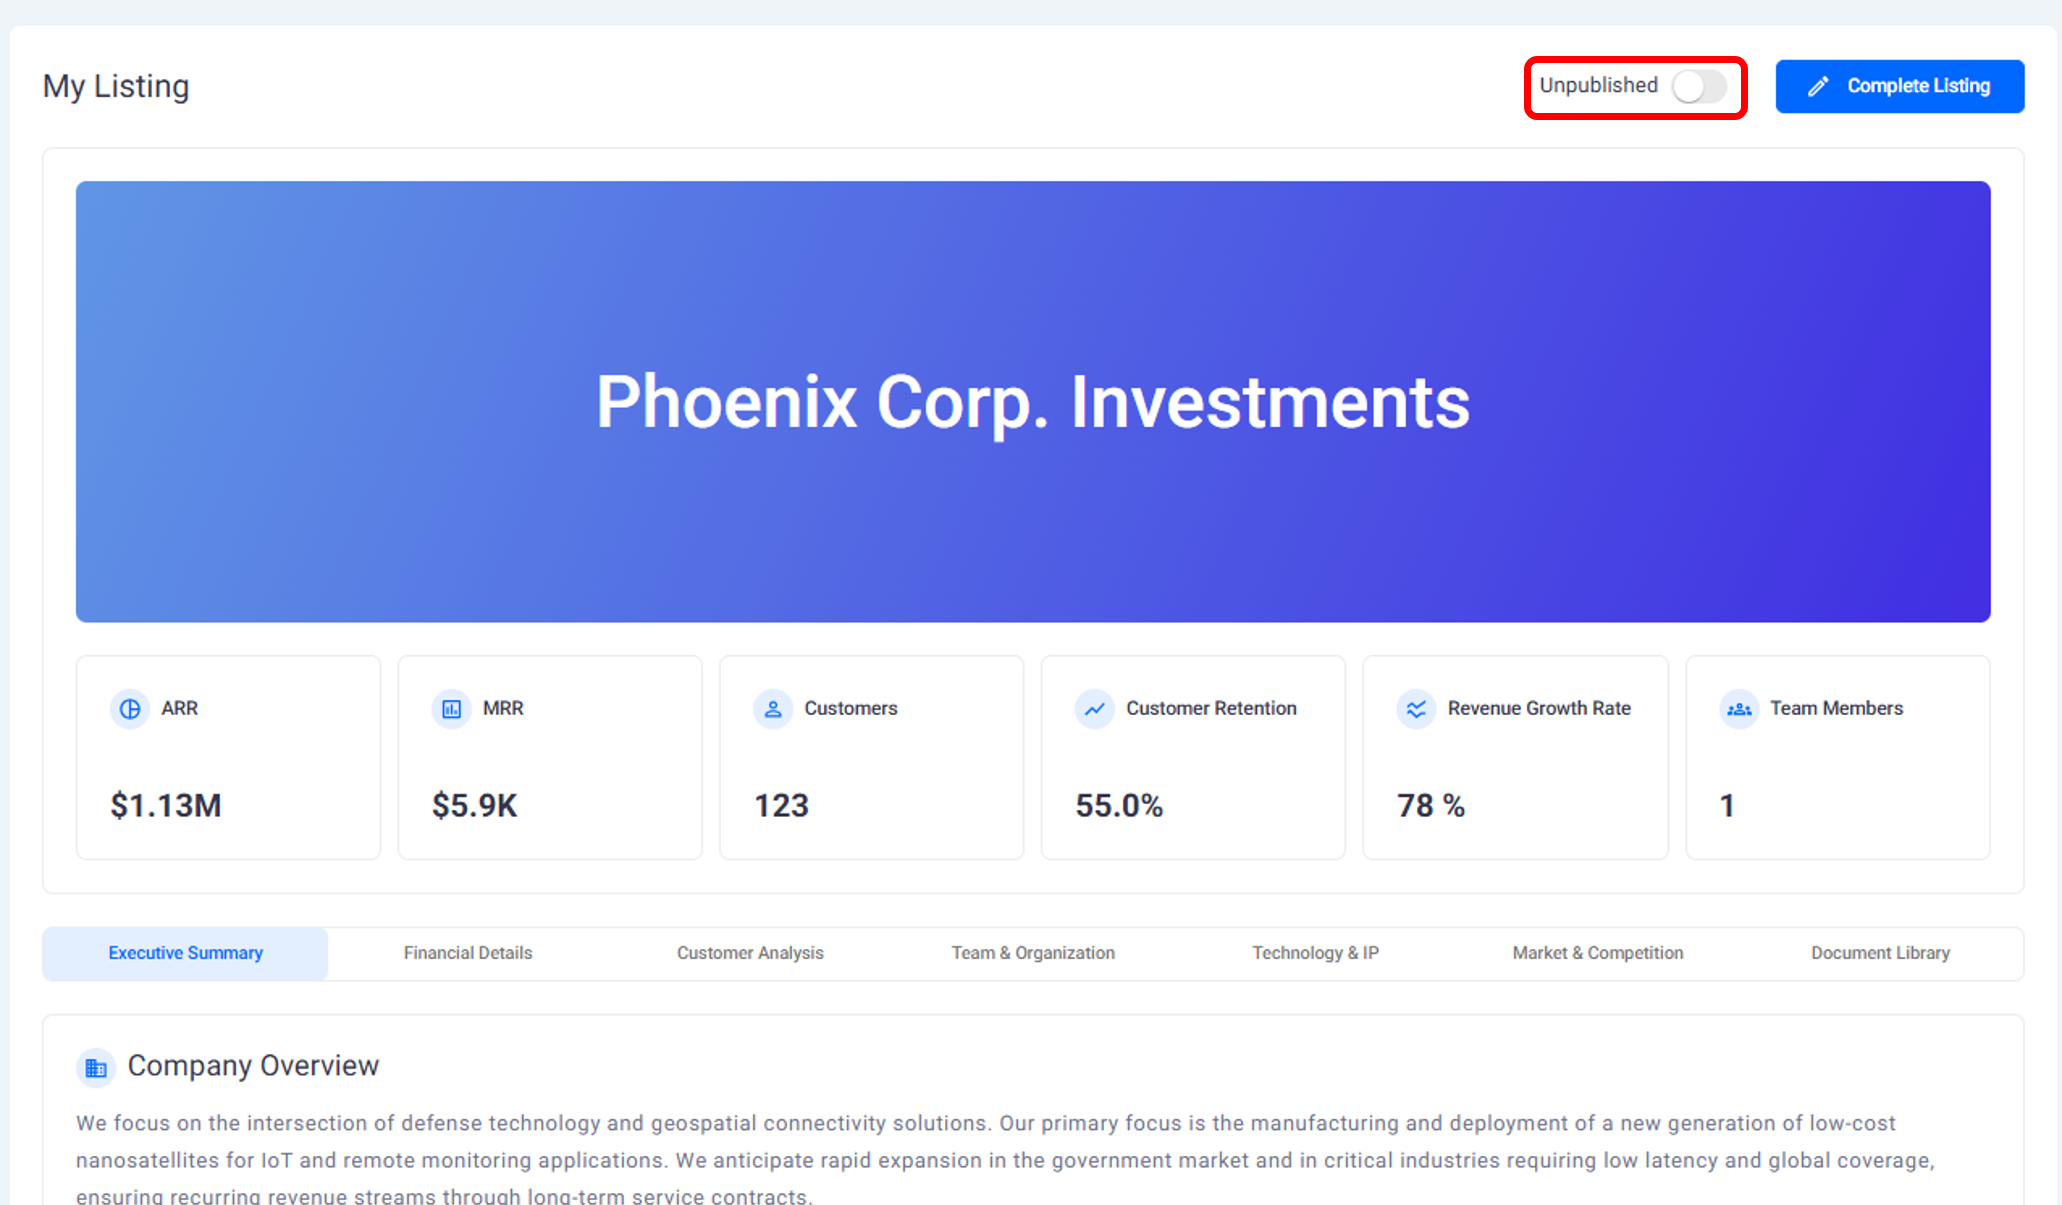Click the Revenue Growth Rate icon
Screen dimensions: 2062x1205
(x=1416, y=709)
